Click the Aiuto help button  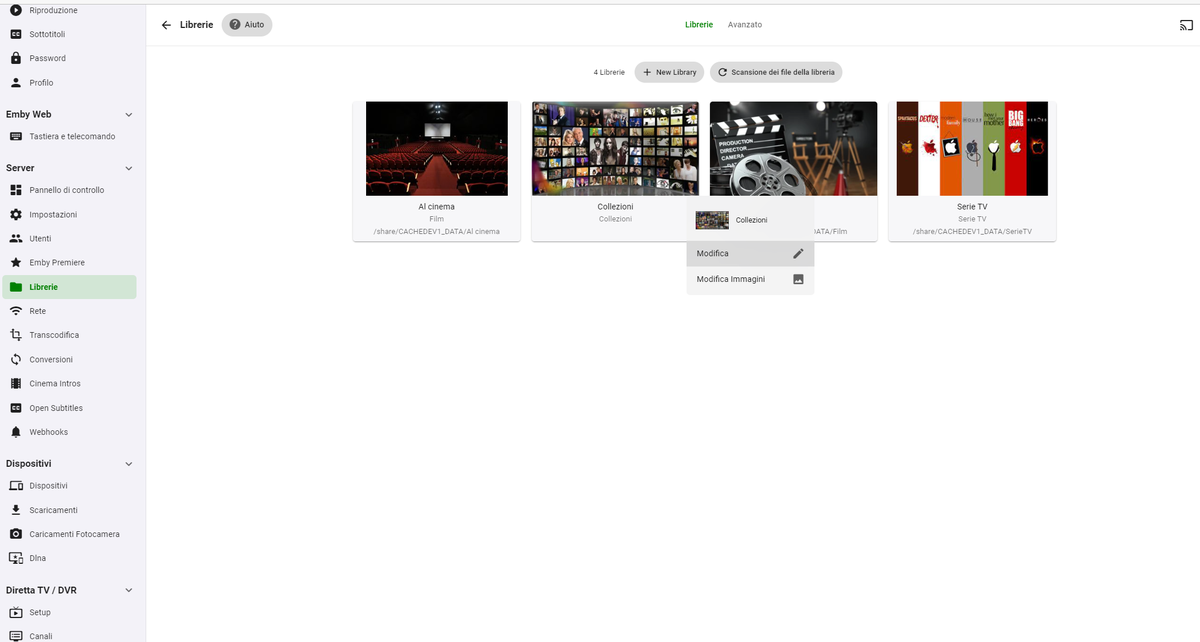247,25
